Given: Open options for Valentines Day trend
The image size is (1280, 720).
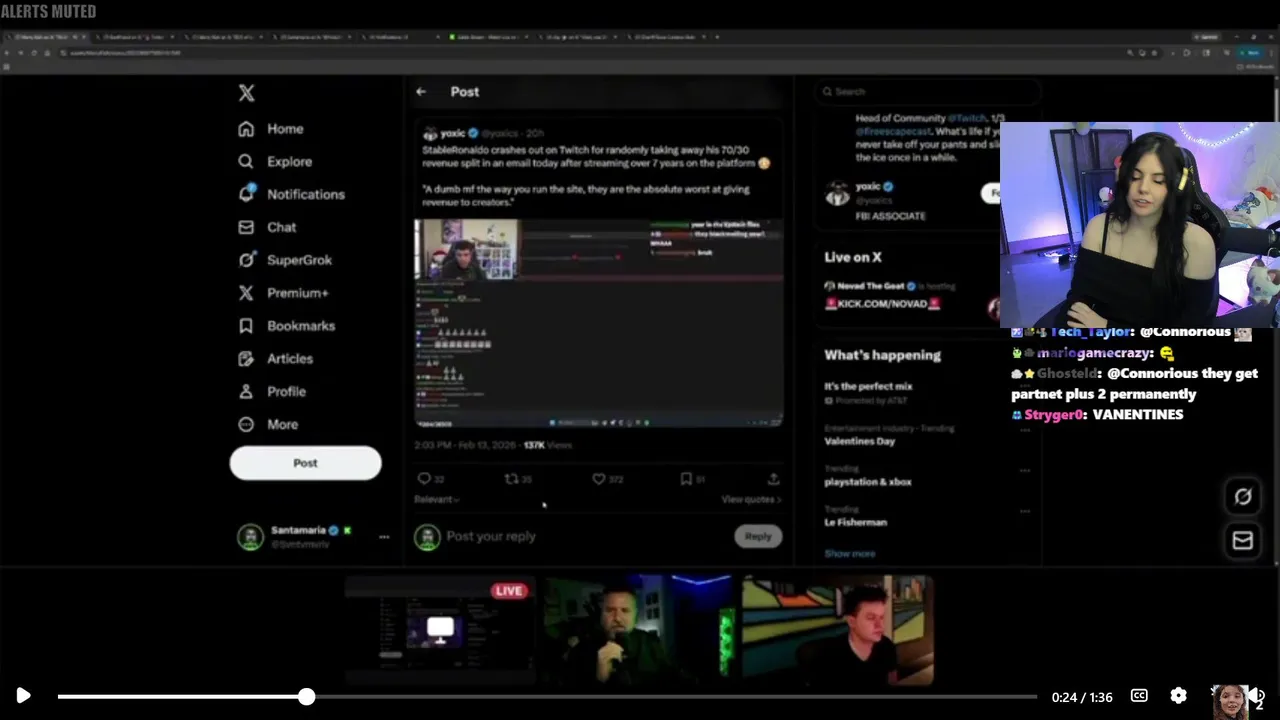Looking at the screenshot, I should tap(1025, 430).
